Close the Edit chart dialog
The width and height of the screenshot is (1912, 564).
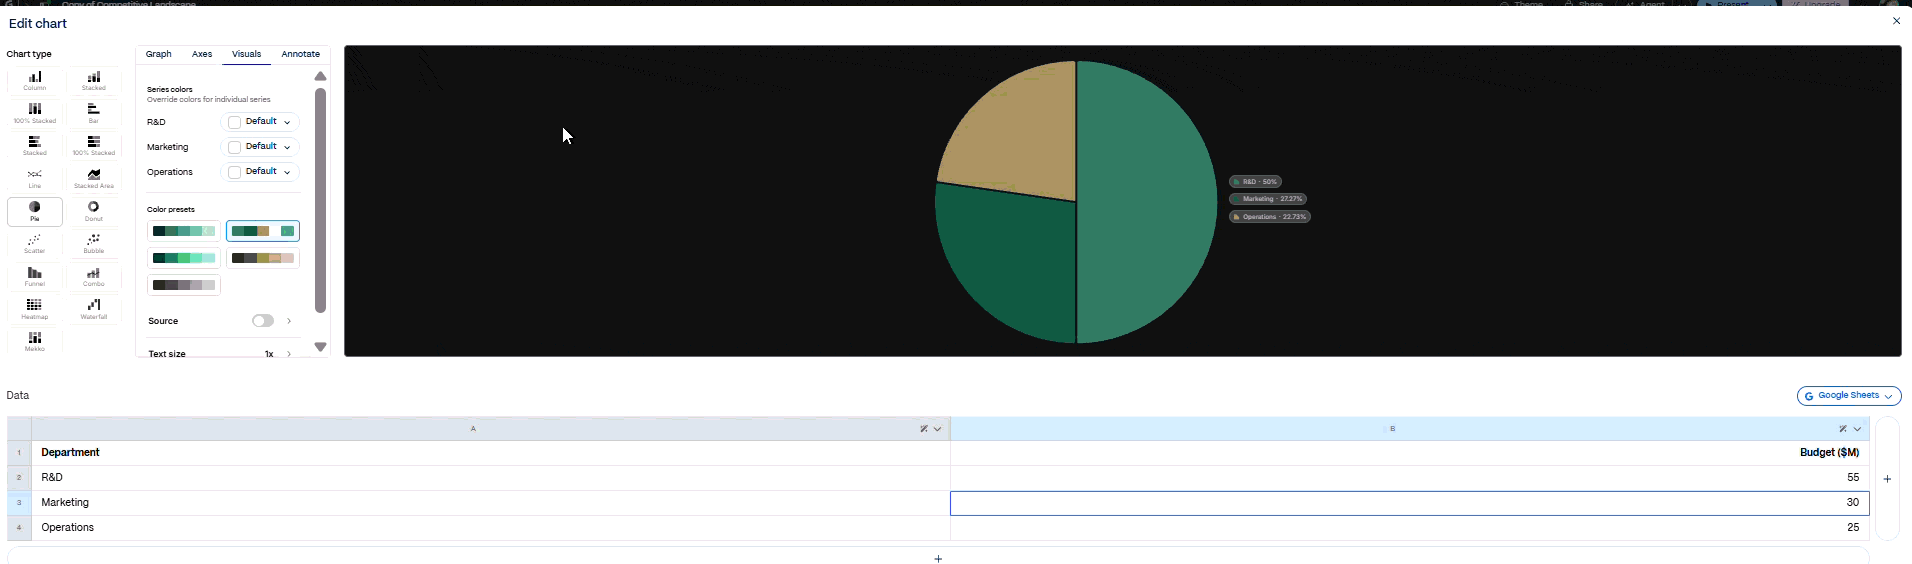(1896, 21)
